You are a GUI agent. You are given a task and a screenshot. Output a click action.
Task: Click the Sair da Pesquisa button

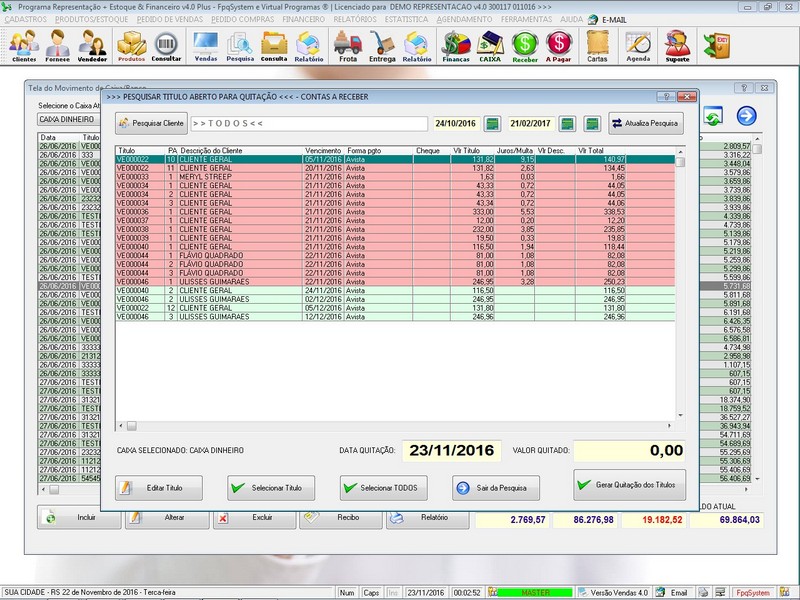[x=496, y=488]
